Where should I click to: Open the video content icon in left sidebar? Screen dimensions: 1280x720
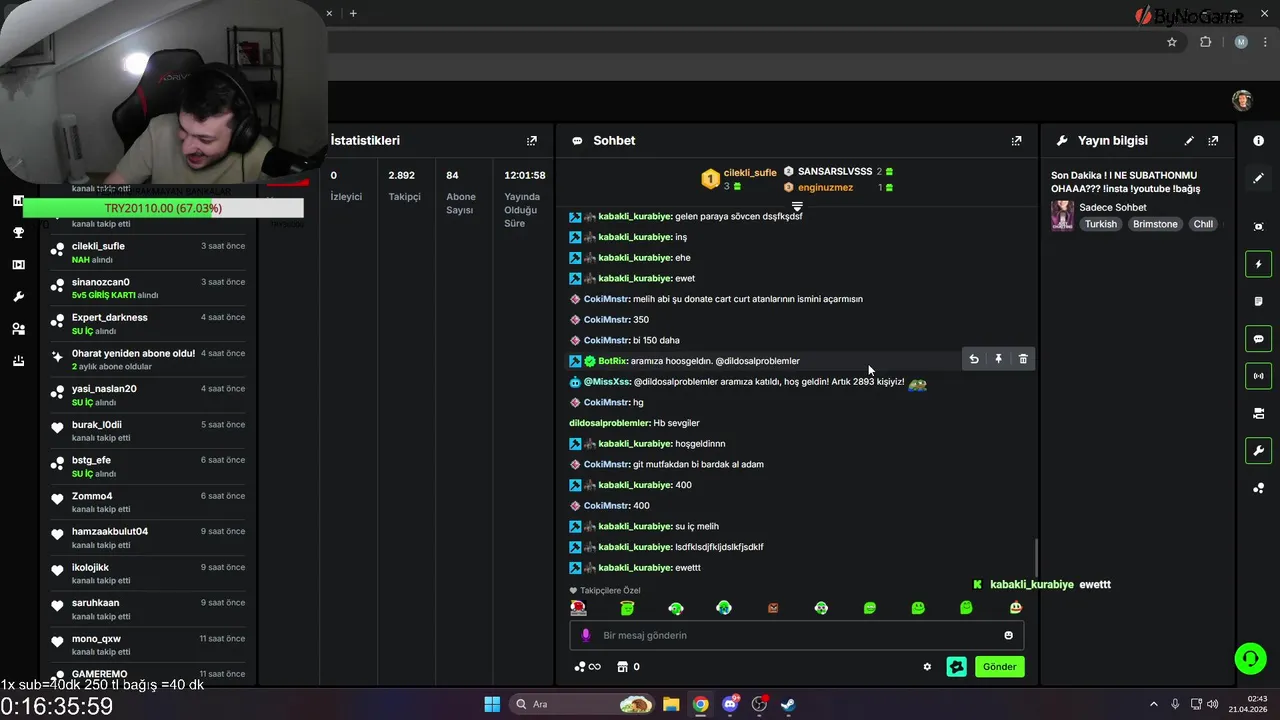(x=18, y=265)
